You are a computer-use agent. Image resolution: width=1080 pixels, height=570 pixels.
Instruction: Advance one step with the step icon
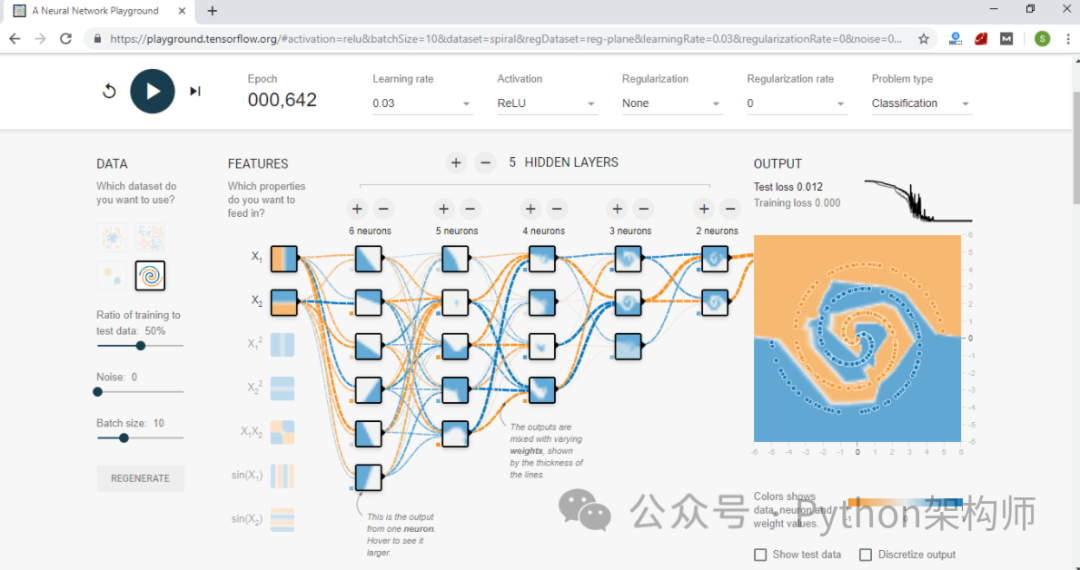195,91
